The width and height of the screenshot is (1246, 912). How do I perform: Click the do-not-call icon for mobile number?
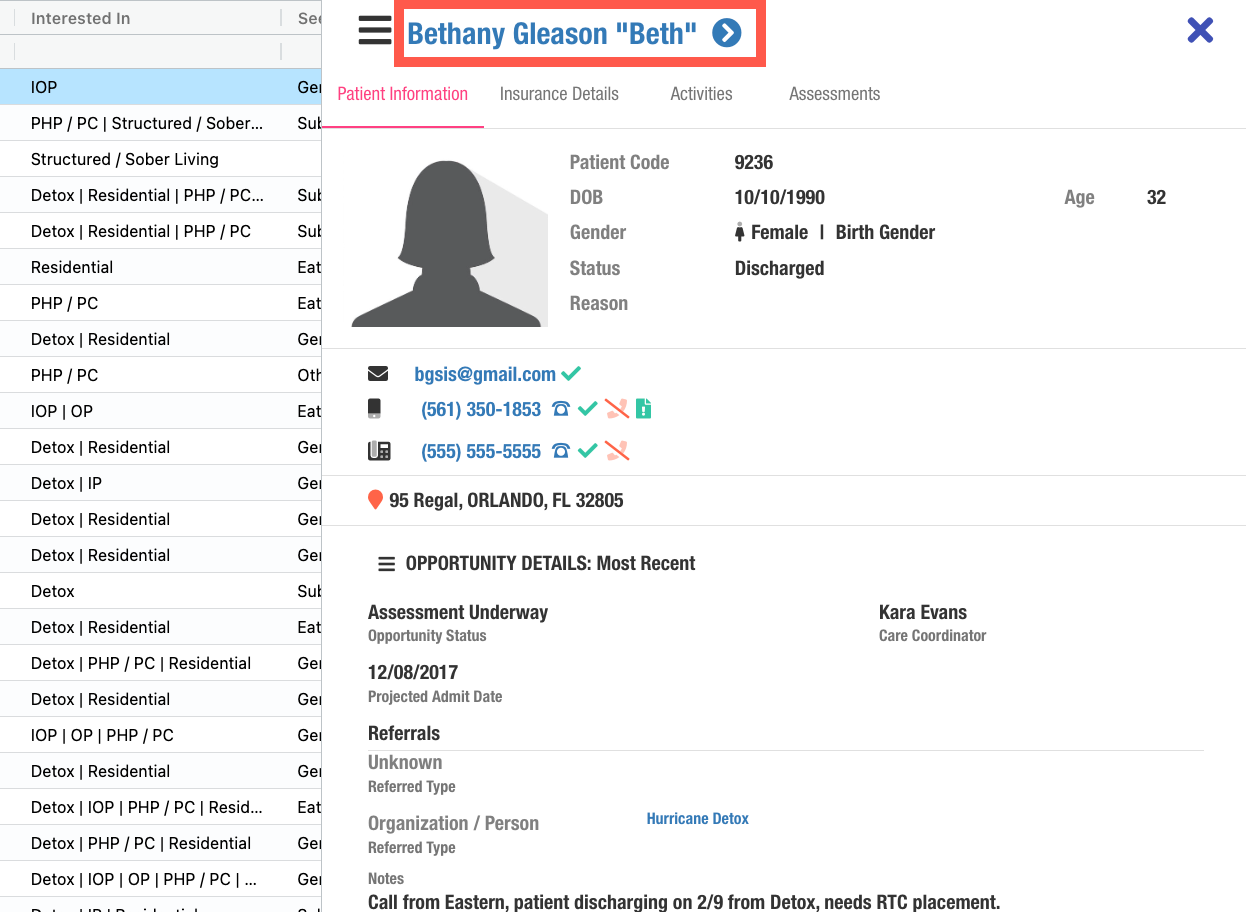617,408
